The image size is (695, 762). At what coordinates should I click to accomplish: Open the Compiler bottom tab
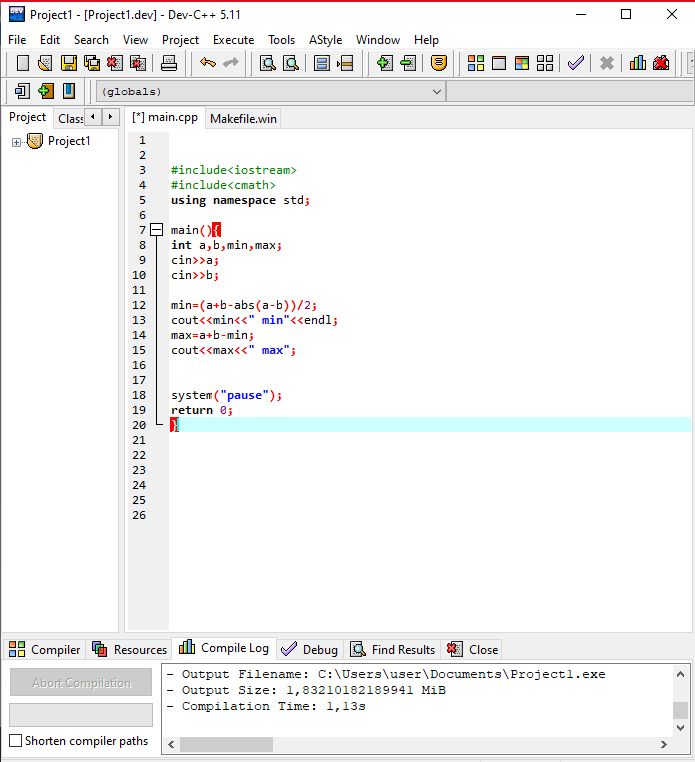point(45,650)
